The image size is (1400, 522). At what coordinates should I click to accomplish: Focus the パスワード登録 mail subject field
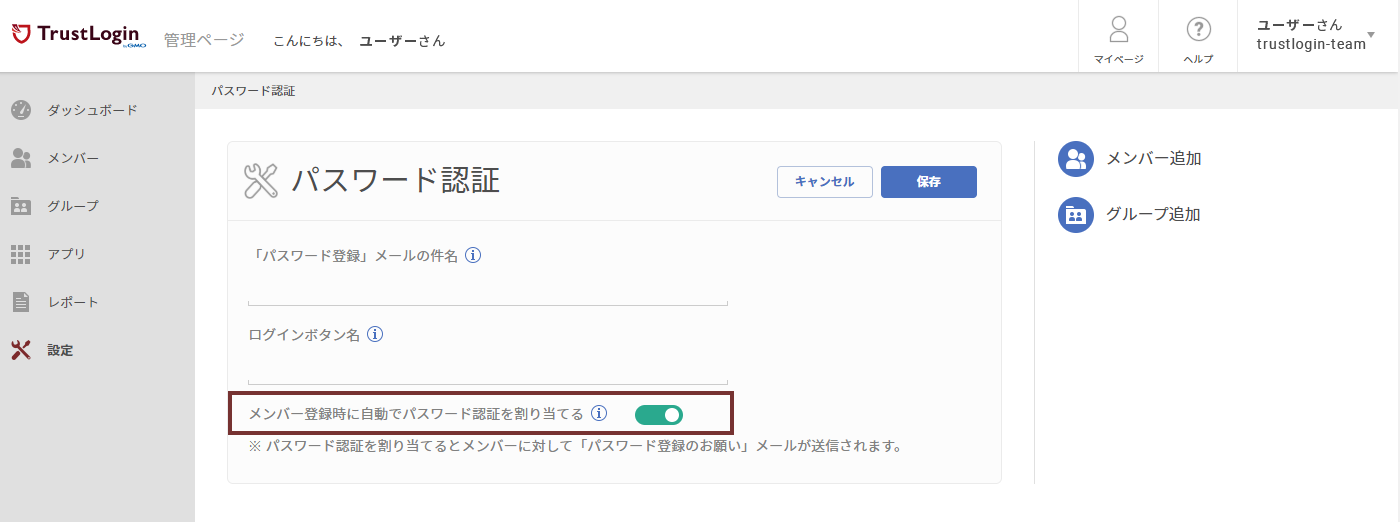click(x=487, y=291)
